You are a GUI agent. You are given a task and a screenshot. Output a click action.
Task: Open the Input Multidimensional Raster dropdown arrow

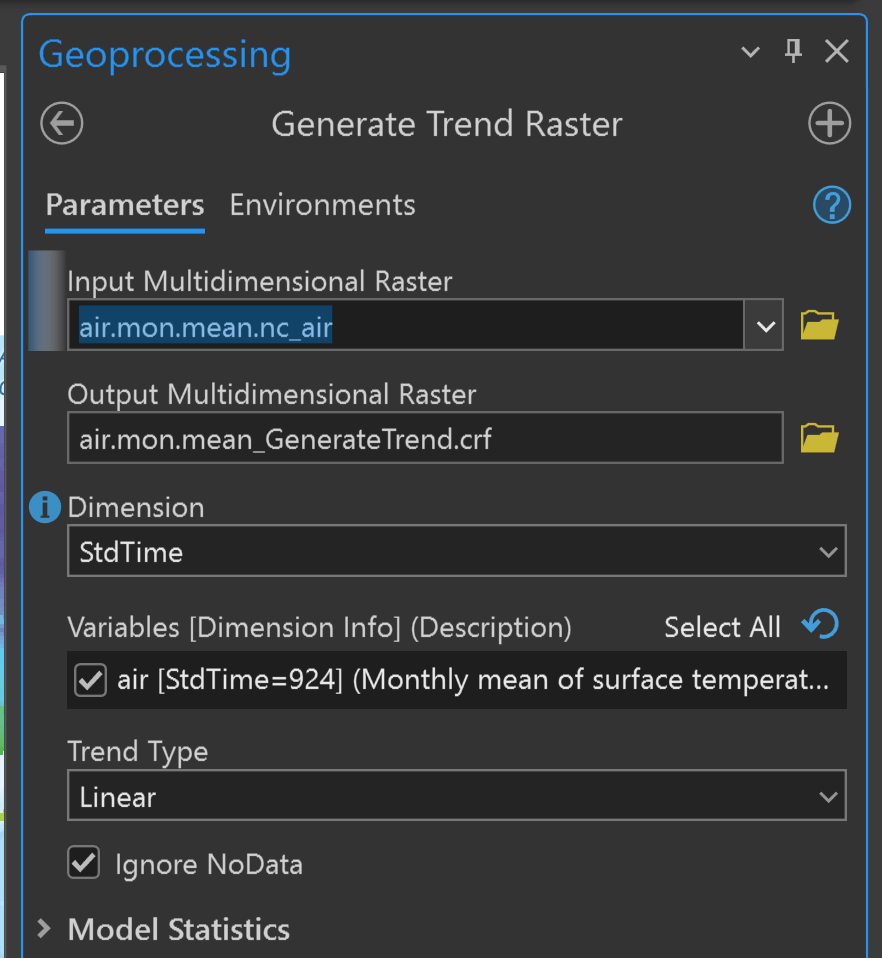point(765,327)
